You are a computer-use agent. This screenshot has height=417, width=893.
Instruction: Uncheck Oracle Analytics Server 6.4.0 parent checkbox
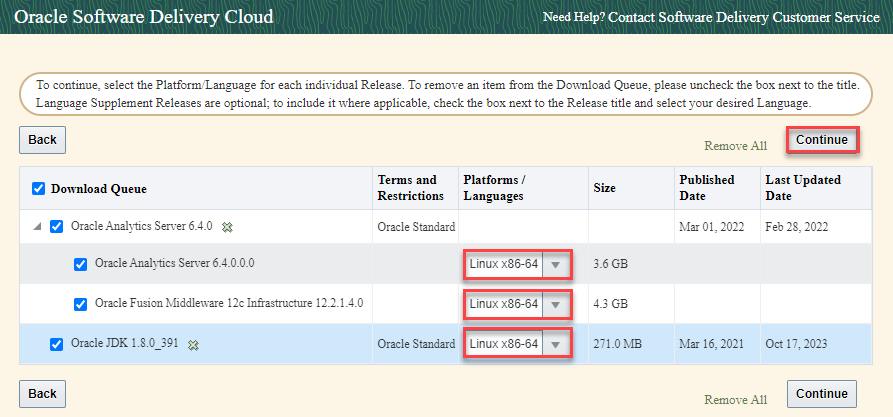(x=56, y=227)
